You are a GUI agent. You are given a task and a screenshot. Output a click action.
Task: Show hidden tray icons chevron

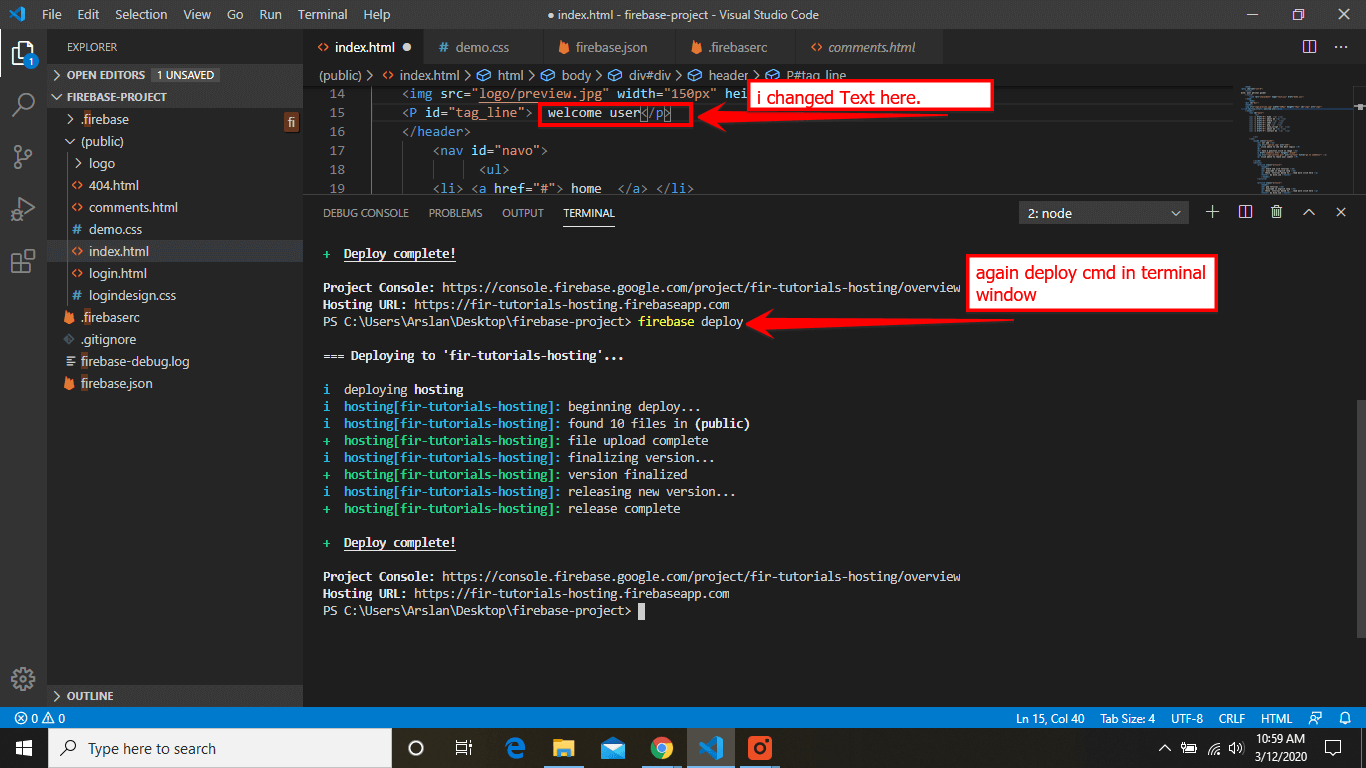(1165, 748)
